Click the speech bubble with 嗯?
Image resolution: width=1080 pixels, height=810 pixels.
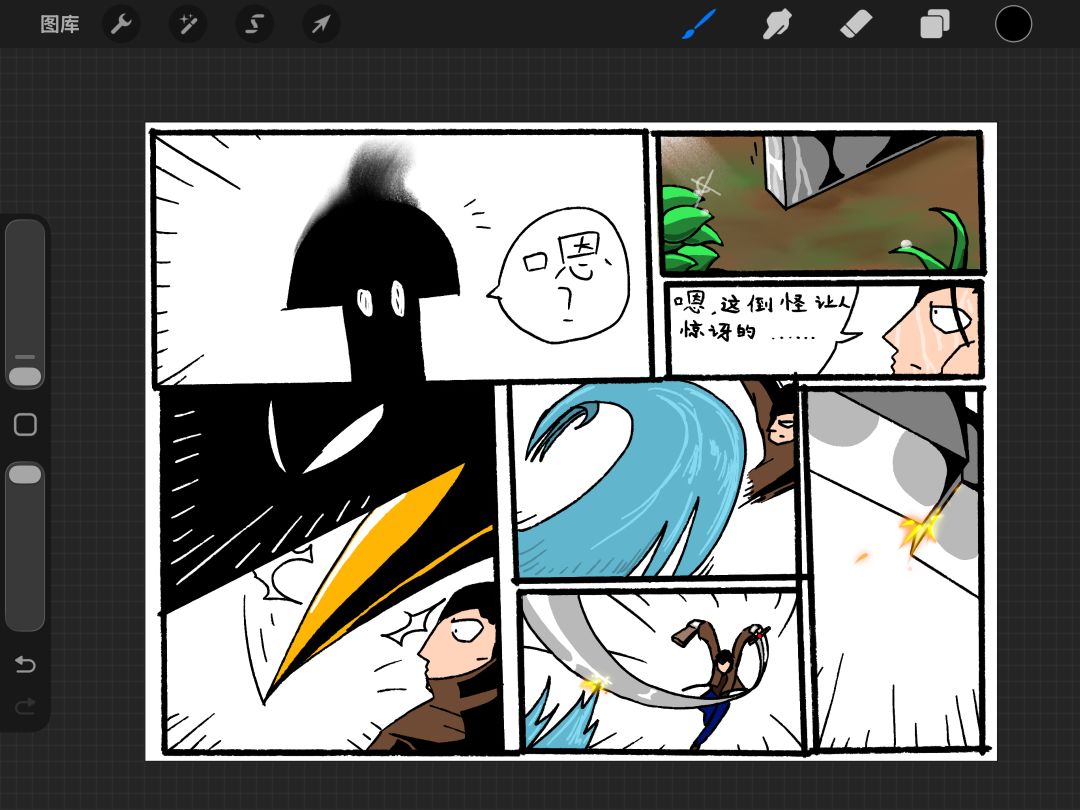(x=559, y=276)
